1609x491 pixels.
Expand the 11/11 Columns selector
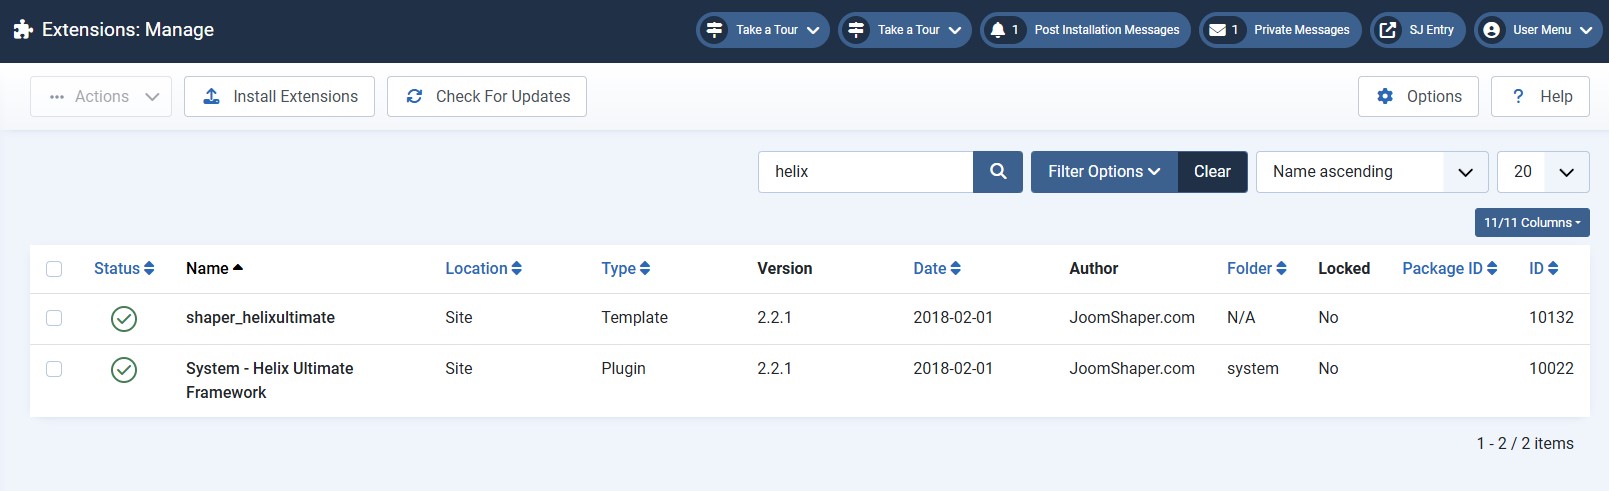1531,223
